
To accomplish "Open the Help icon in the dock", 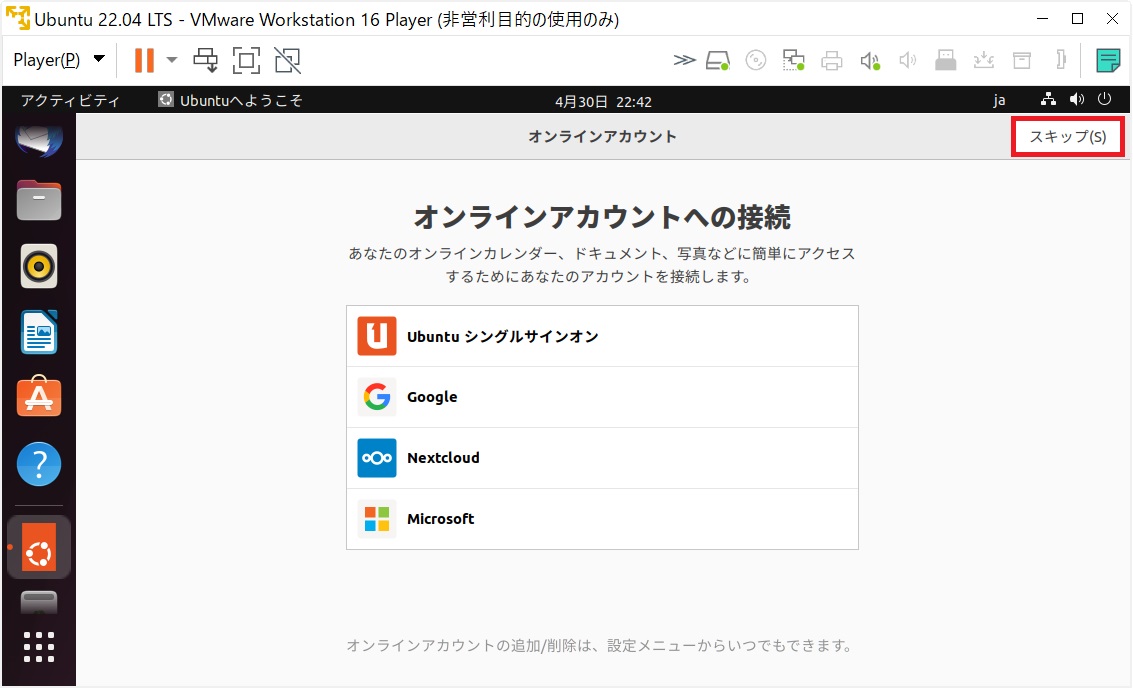I will [x=39, y=464].
